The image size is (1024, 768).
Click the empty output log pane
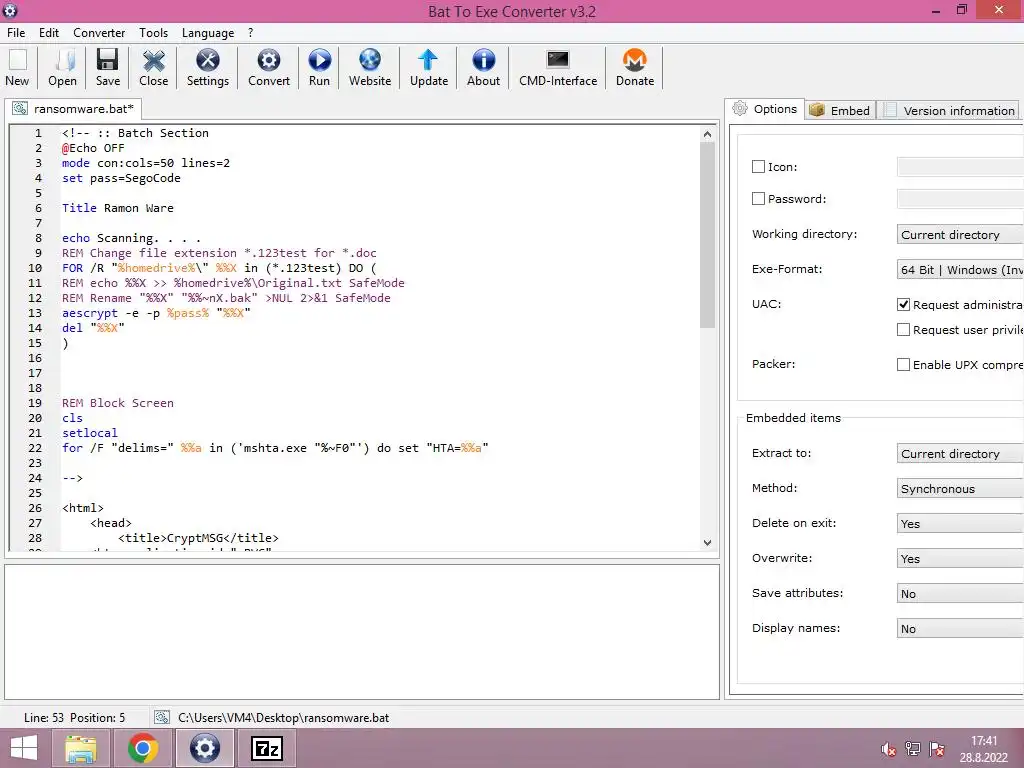tap(362, 632)
